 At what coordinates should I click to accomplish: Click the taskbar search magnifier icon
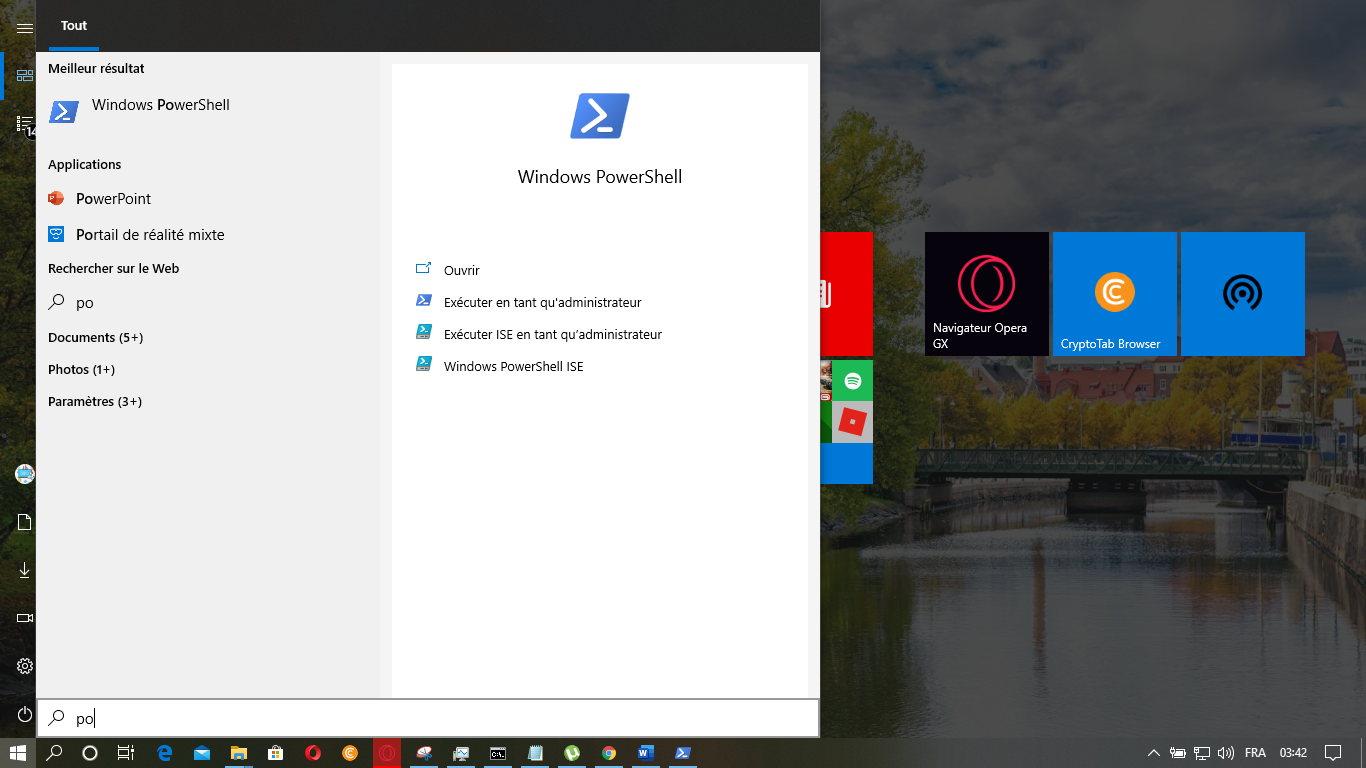[55, 753]
